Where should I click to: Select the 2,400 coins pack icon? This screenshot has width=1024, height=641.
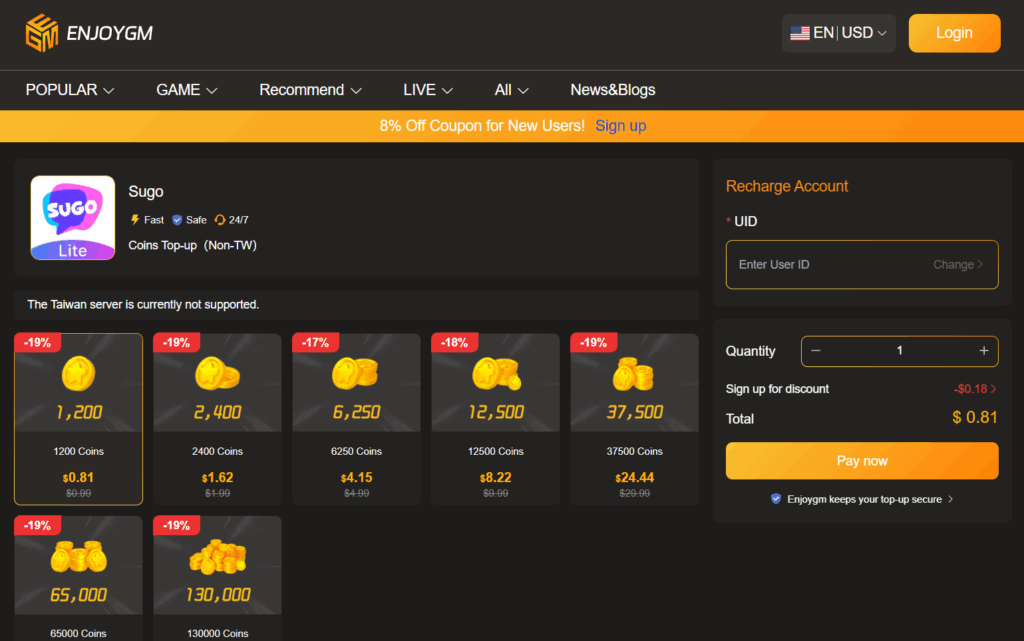pos(217,376)
